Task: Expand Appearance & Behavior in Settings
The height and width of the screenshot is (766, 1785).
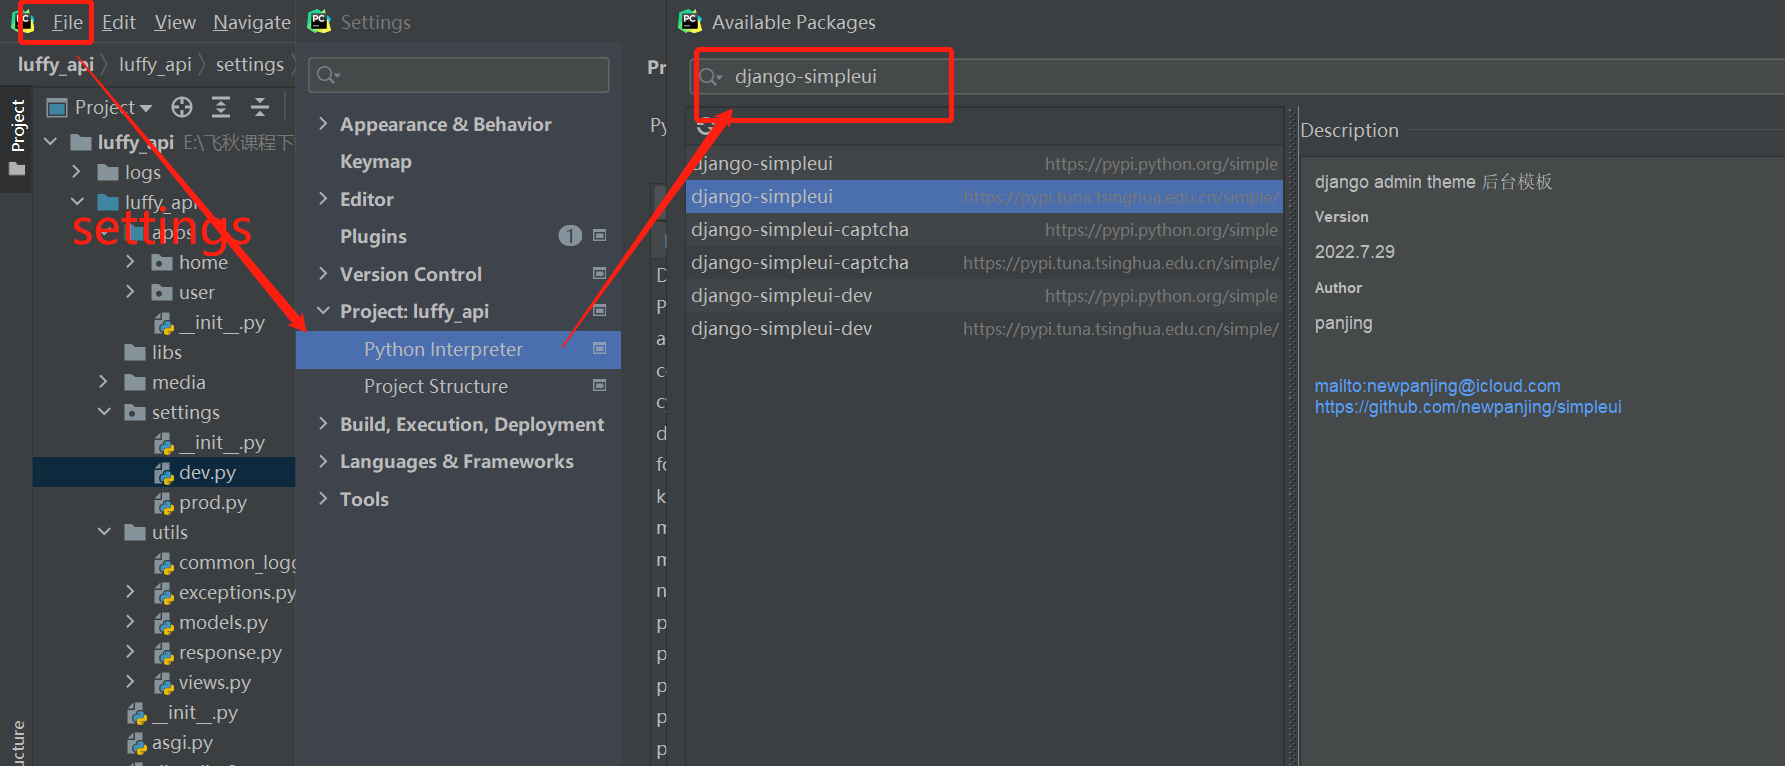Action: coord(323,123)
